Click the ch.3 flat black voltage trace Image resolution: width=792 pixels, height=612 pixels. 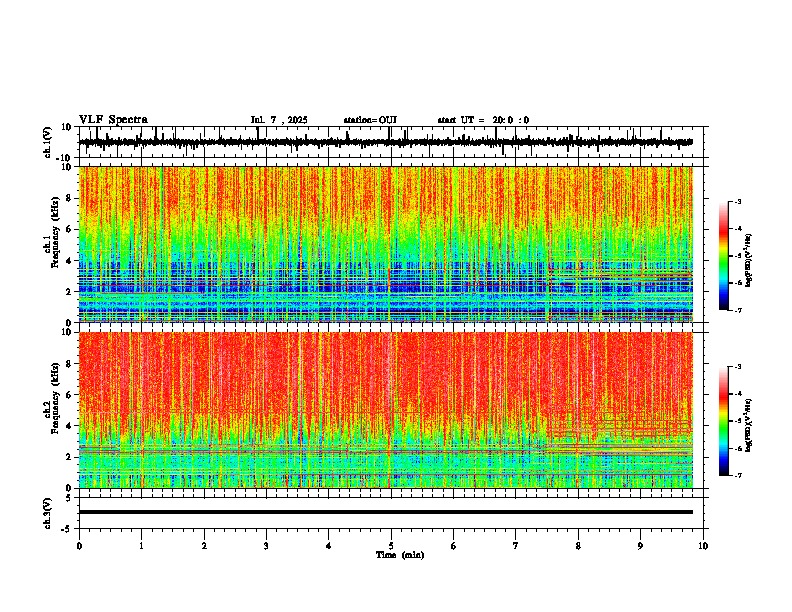click(x=386, y=512)
